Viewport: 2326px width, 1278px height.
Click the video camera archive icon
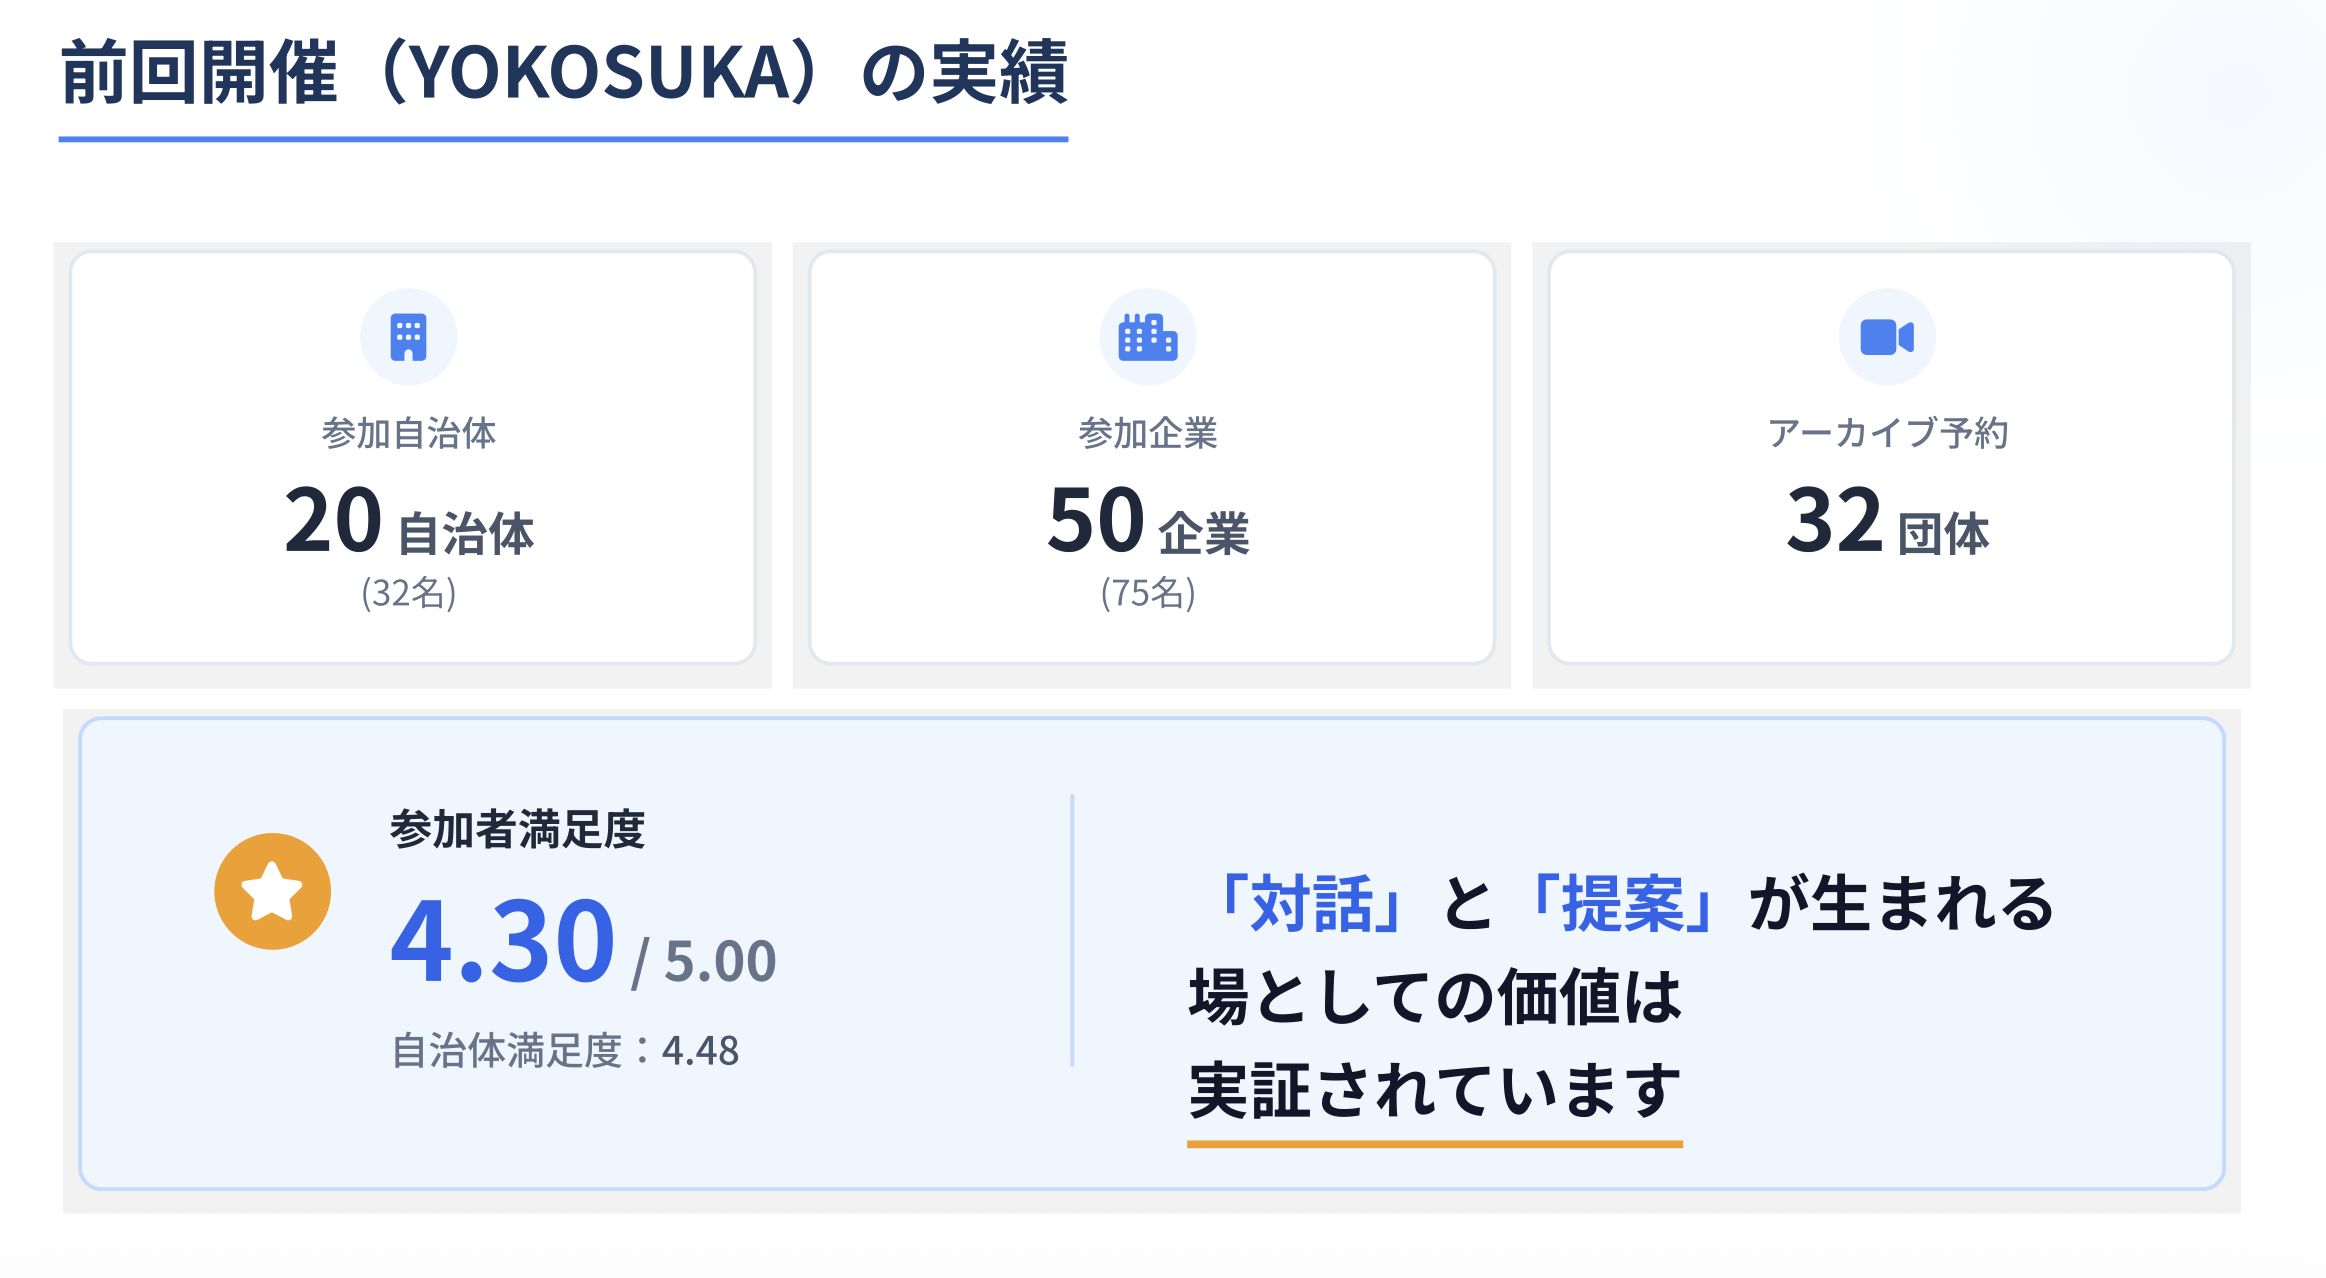pyautogui.click(x=1886, y=337)
